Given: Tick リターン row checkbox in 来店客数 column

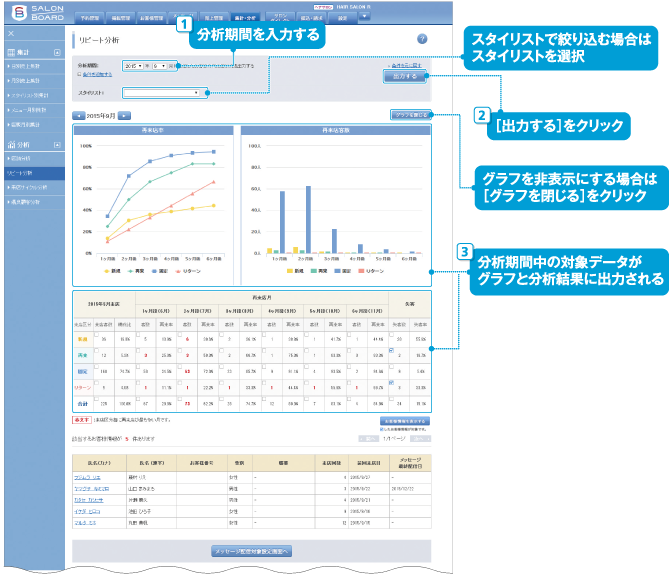Looking at the screenshot, I should coord(97,383).
